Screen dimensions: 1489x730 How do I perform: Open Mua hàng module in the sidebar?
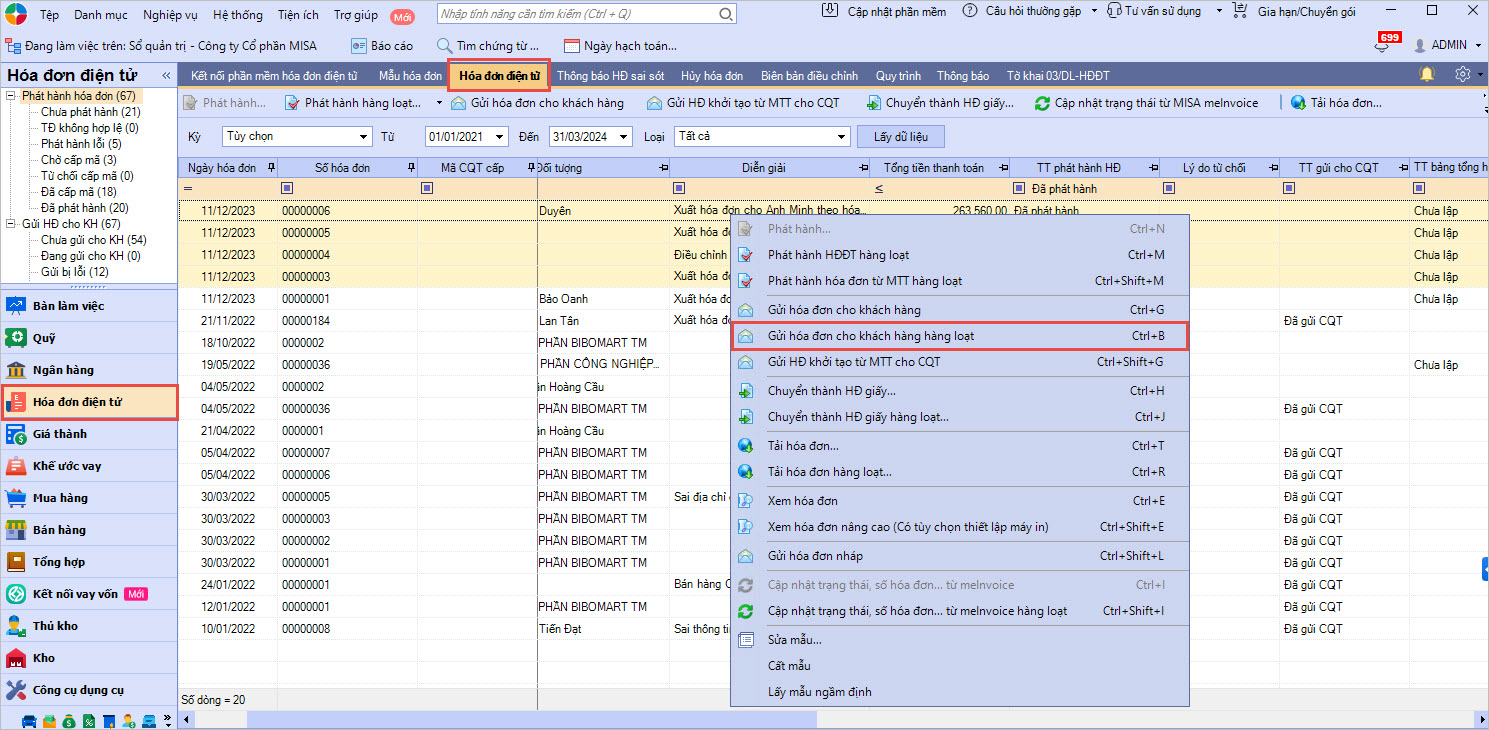tap(60, 498)
